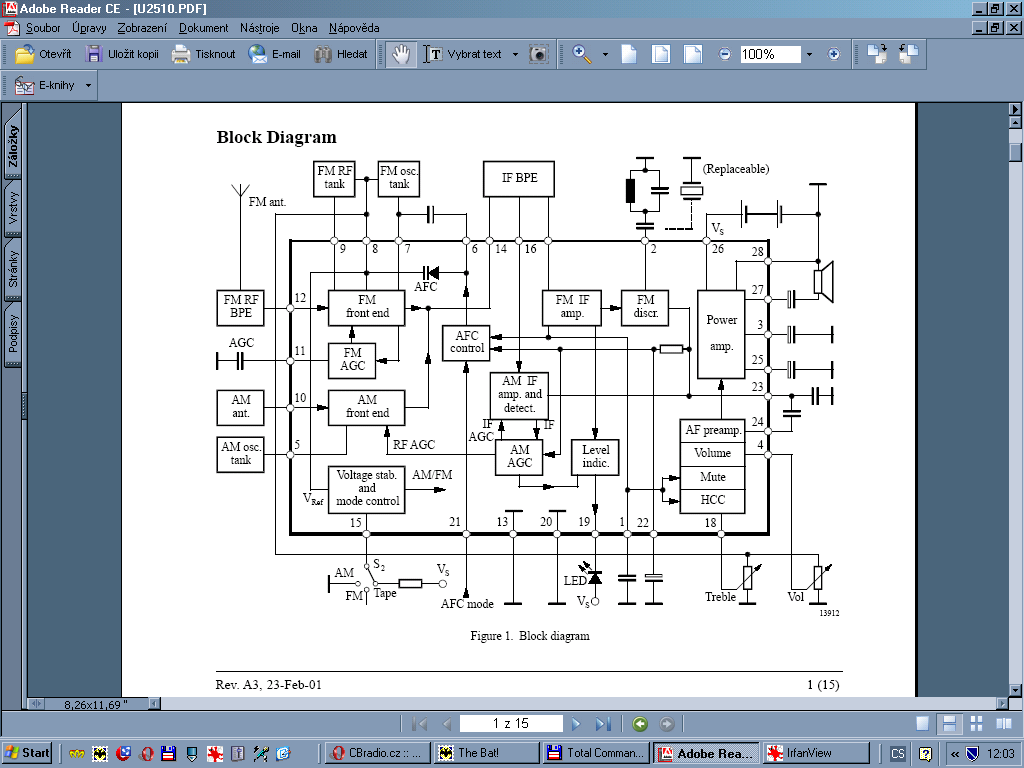1024x768 pixels.
Task: Click the next view button
Action: click(x=666, y=724)
